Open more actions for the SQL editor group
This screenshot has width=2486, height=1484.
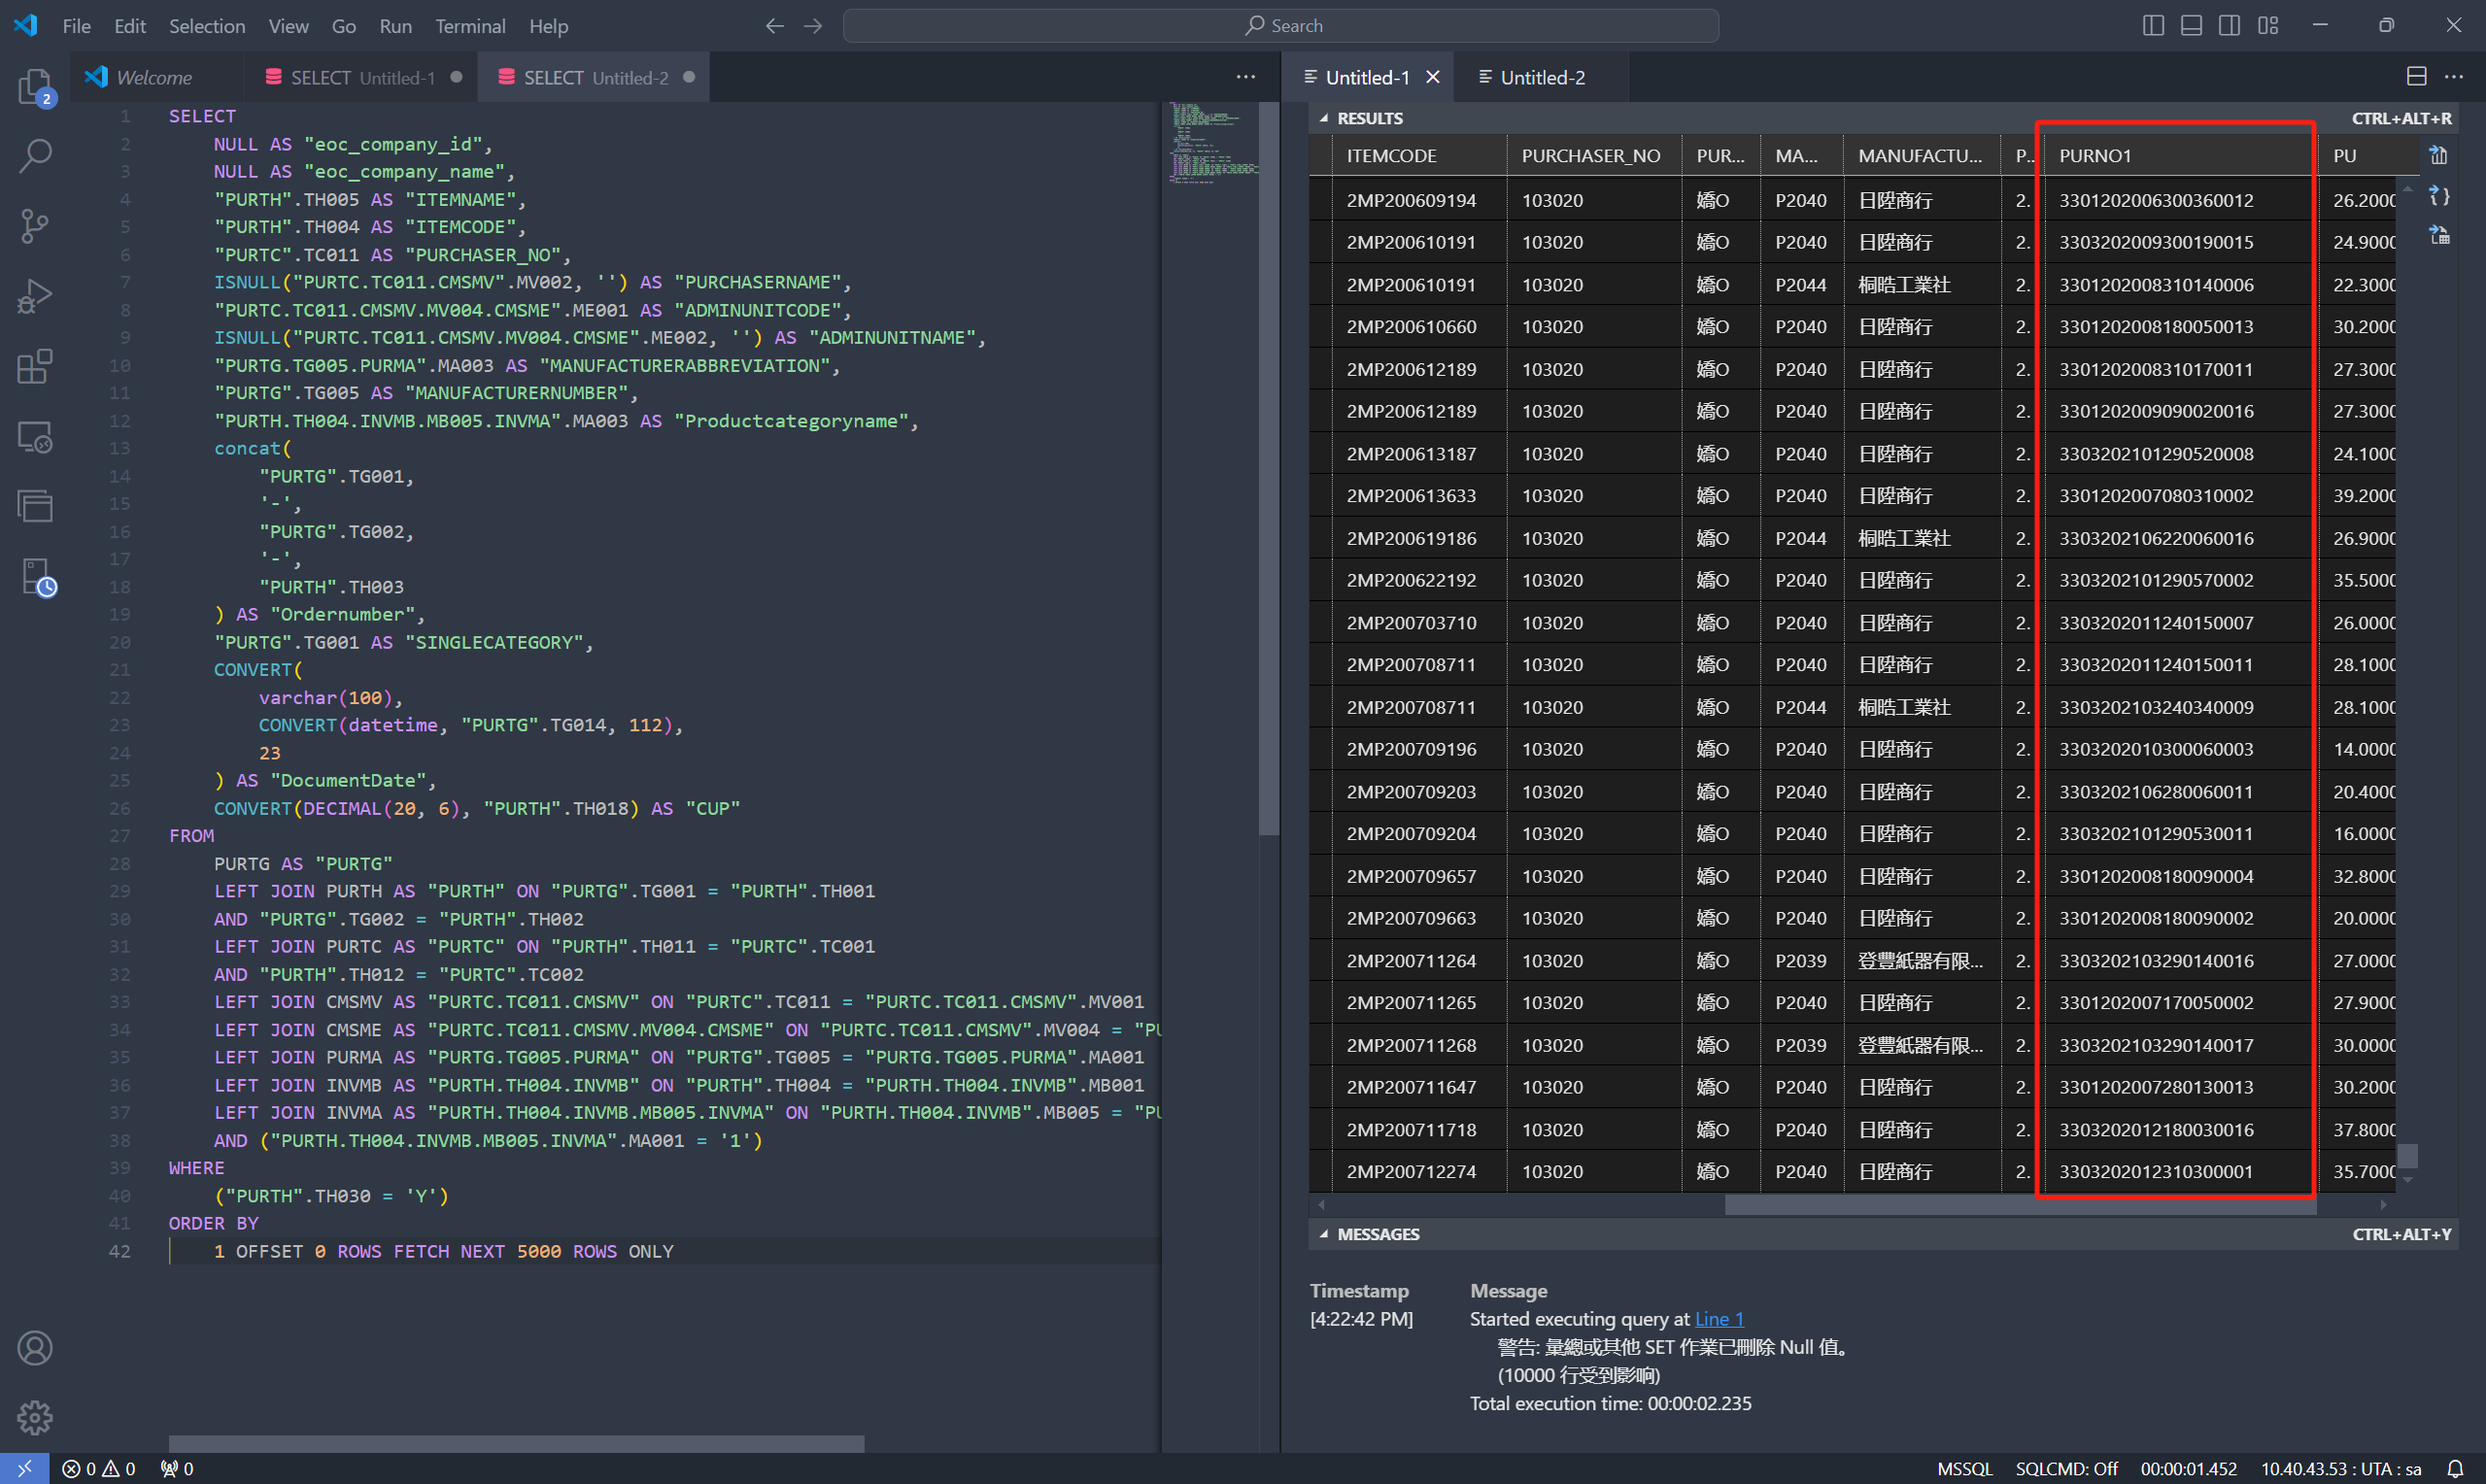pyautogui.click(x=1246, y=77)
